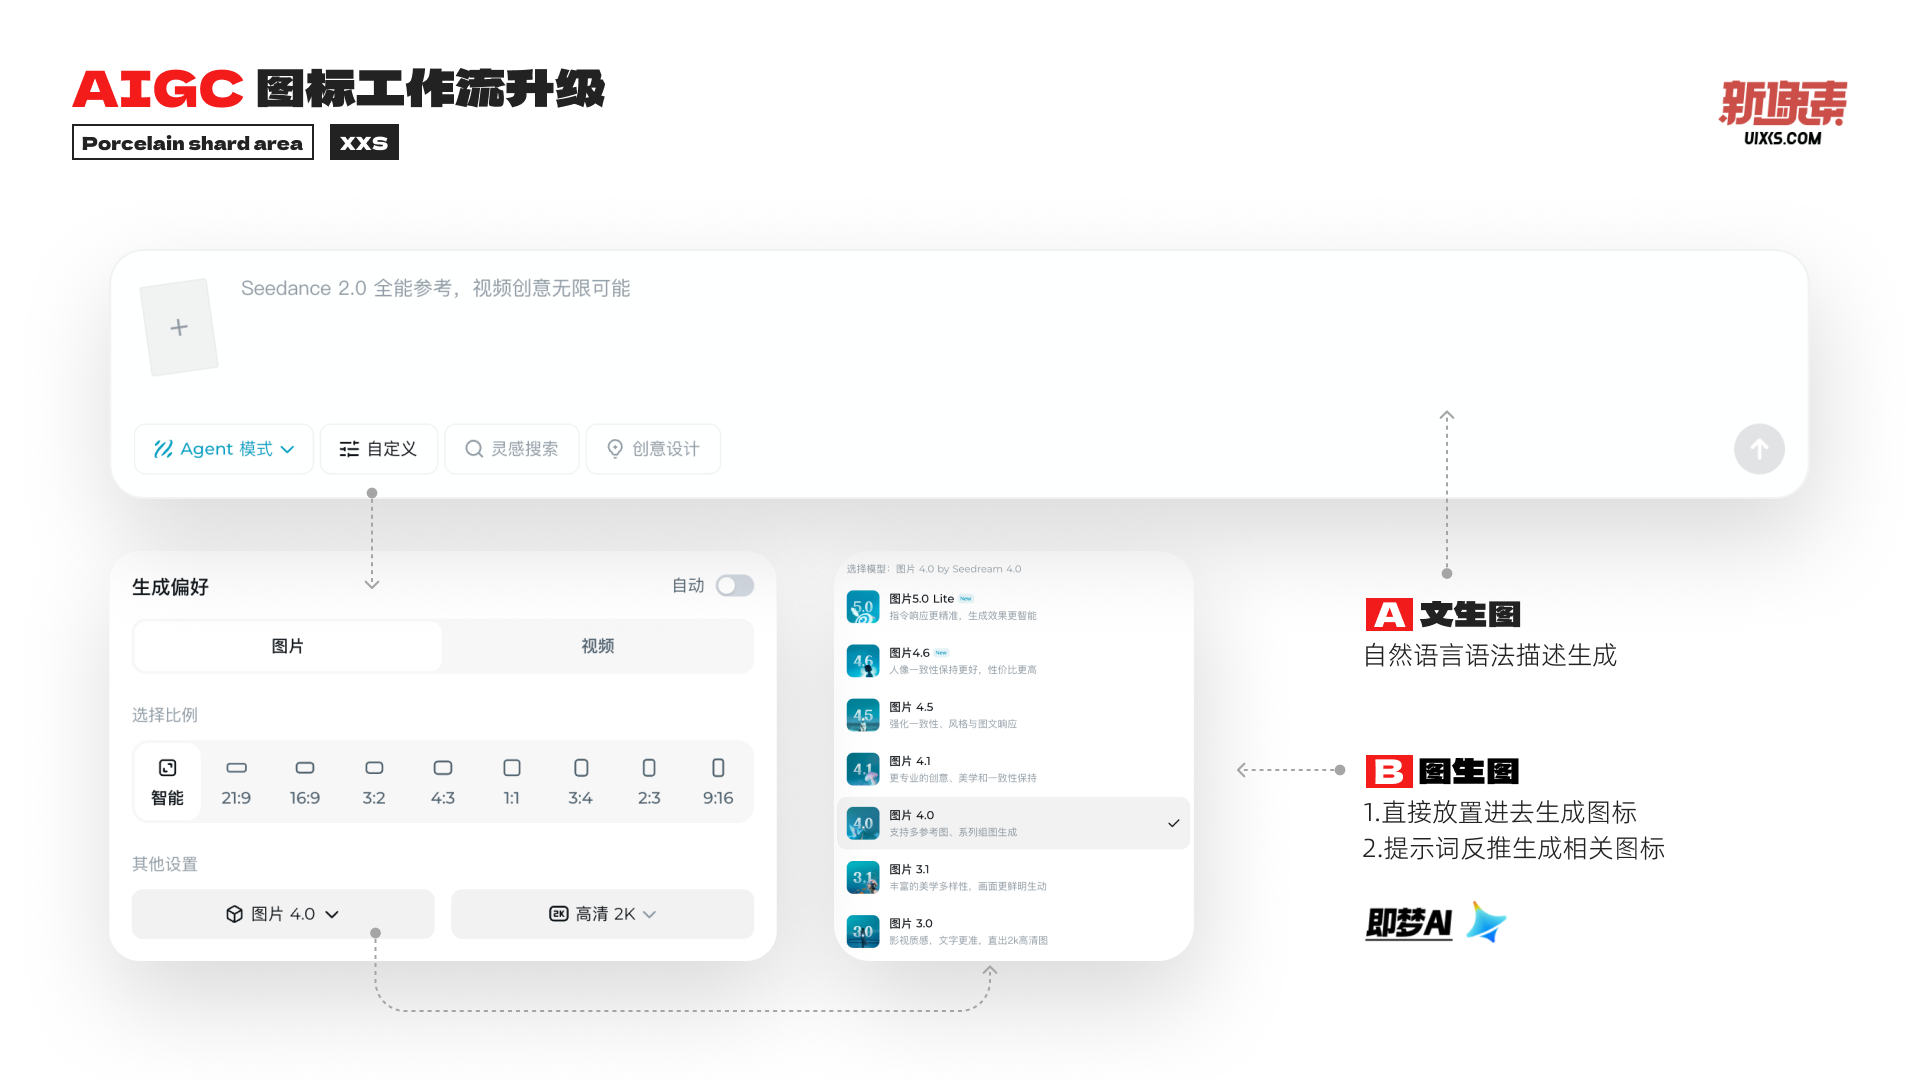Click the plus icon to add reference image
The height and width of the screenshot is (1080, 1920).
click(179, 328)
